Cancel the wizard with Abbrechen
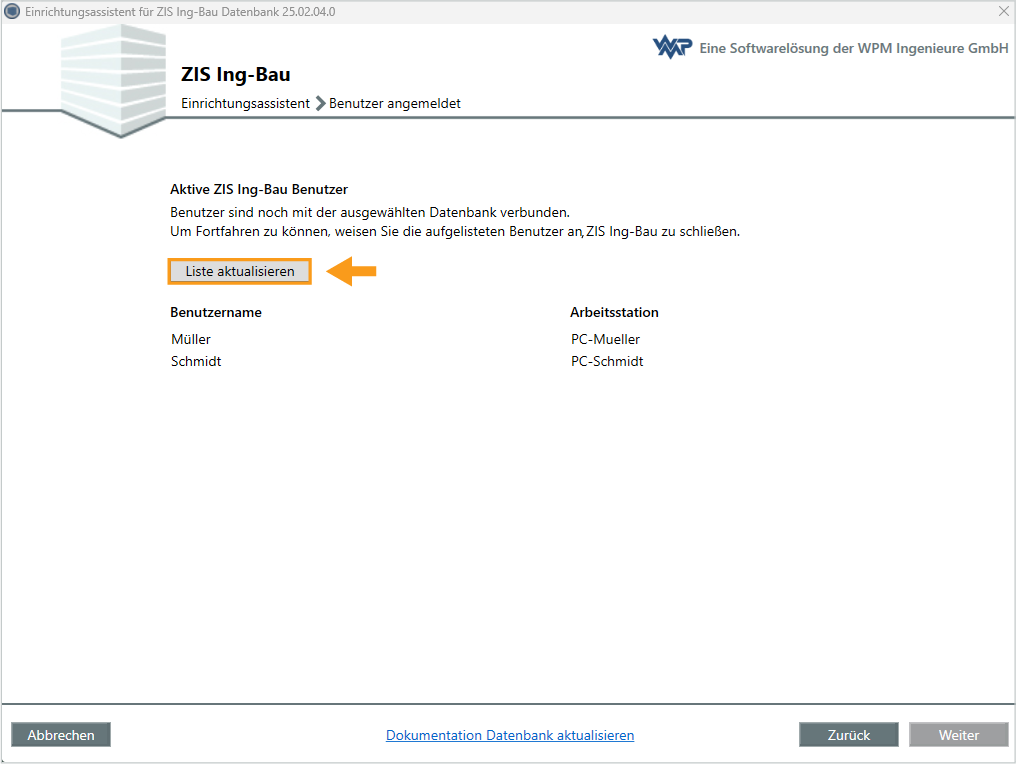The height and width of the screenshot is (764, 1016). 61,735
